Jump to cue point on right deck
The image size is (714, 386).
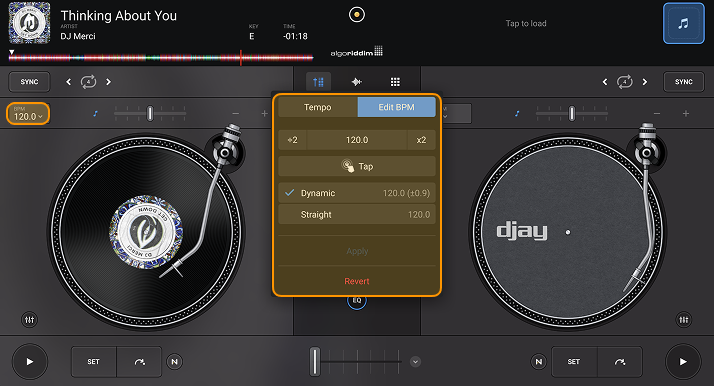[x=620, y=362]
